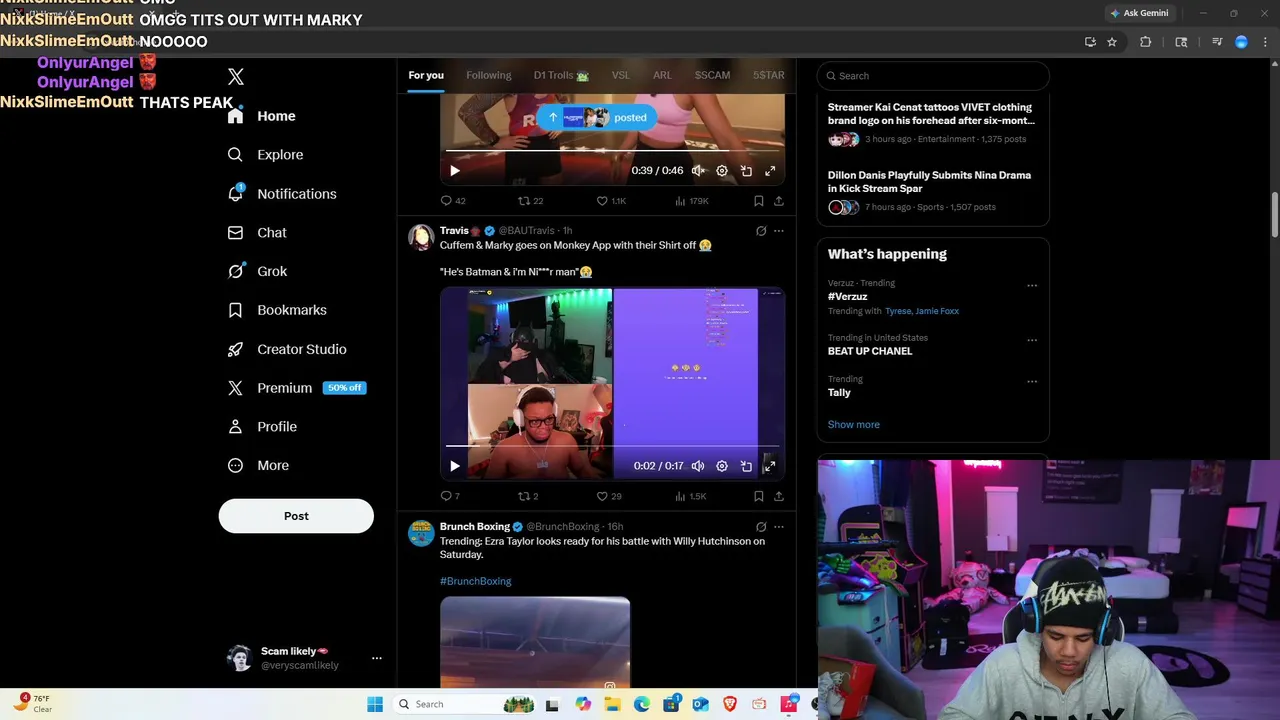Click the Post button
The image size is (1280, 720).
296,516
